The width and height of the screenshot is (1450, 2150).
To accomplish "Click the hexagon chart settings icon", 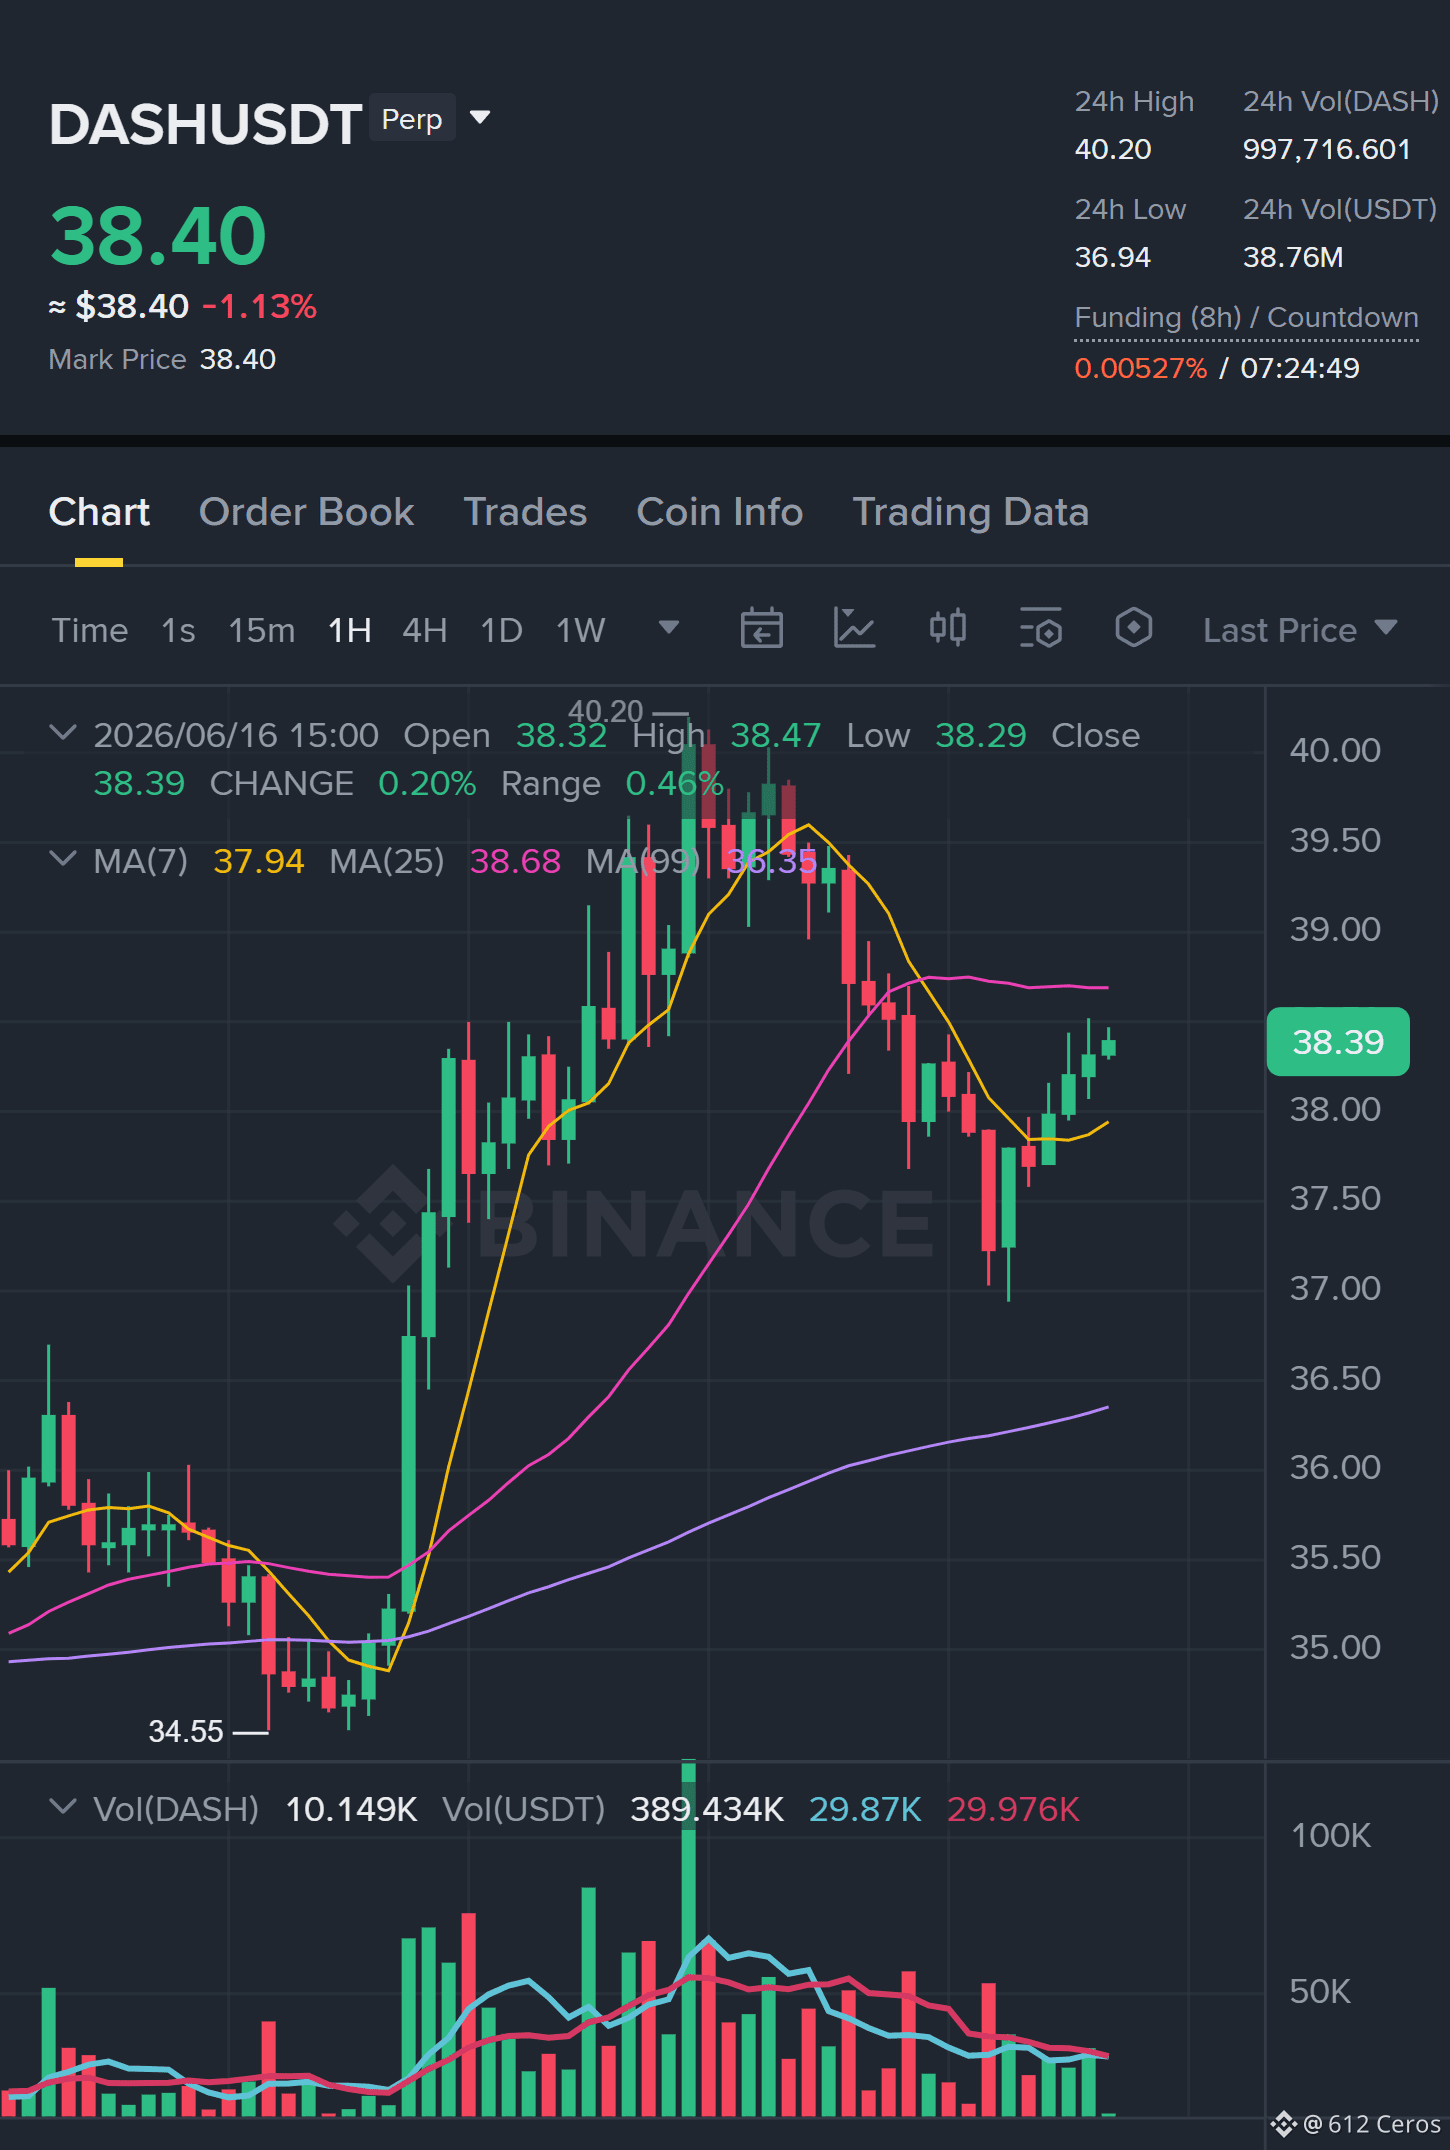I will click(1133, 629).
